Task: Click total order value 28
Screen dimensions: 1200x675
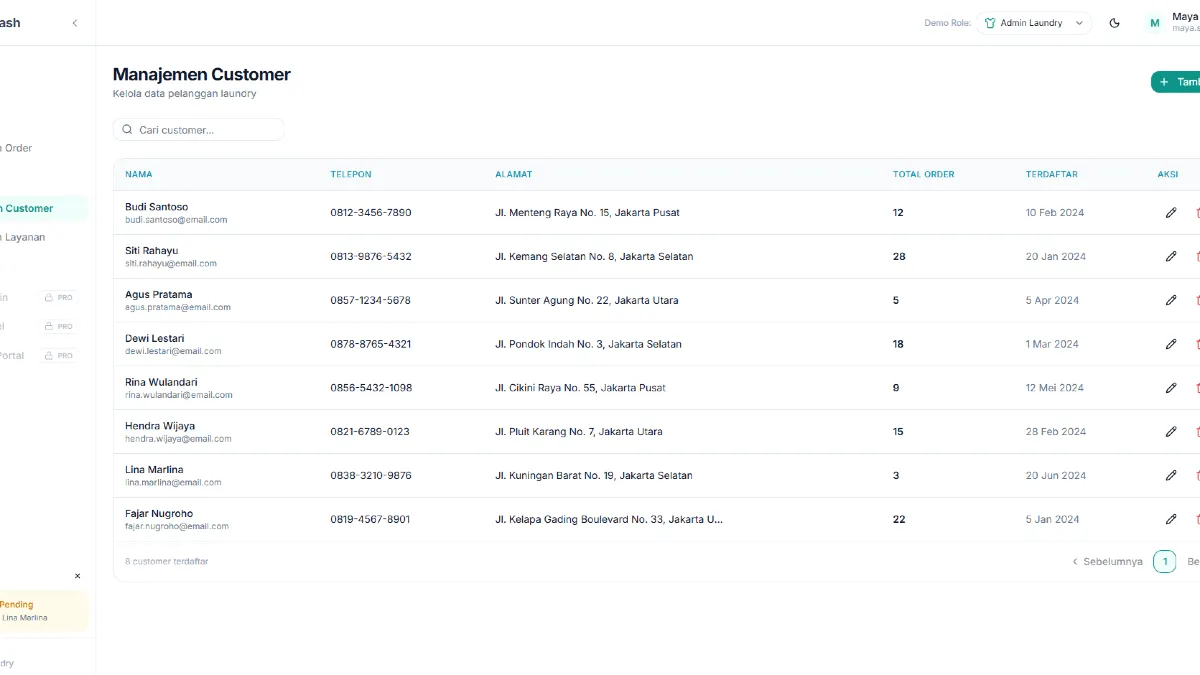Action: (x=899, y=257)
